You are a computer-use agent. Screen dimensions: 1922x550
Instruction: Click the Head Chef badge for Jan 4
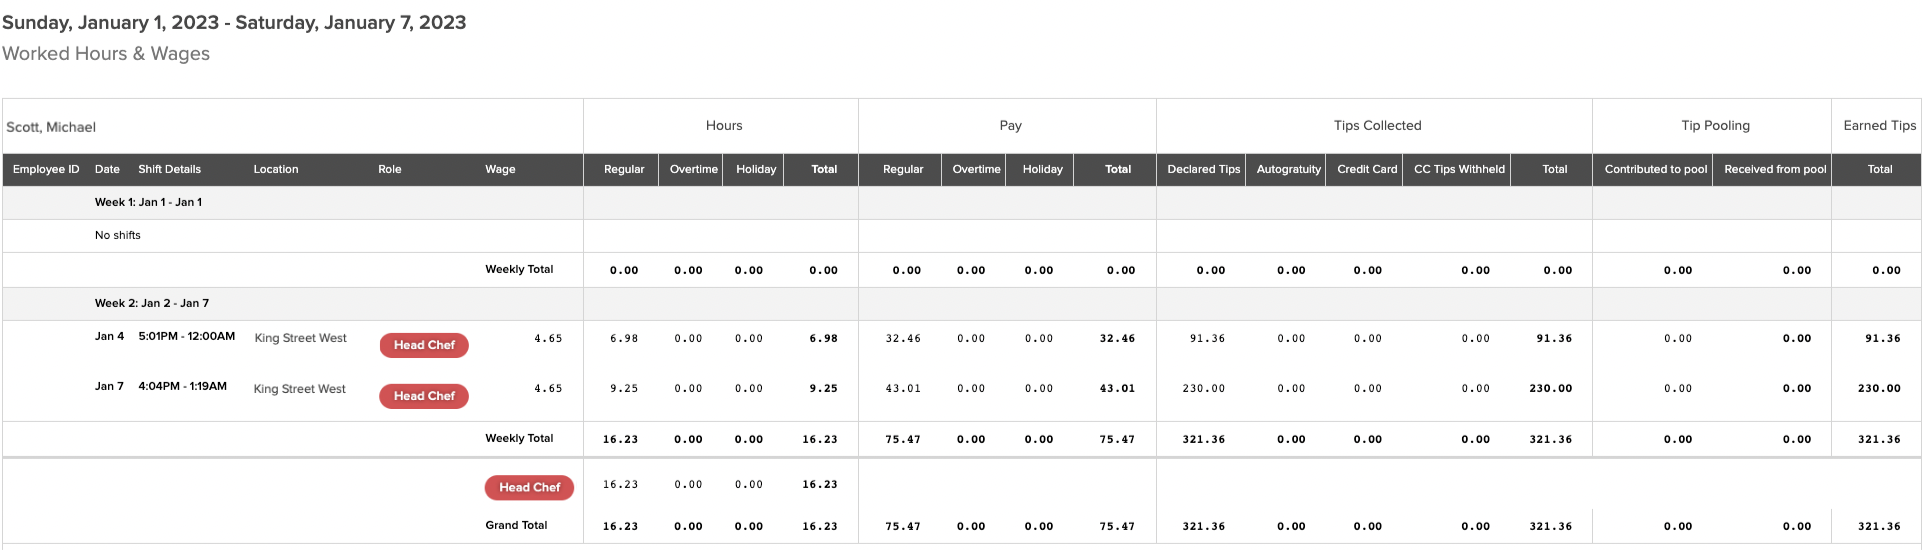pyautogui.click(x=424, y=345)
